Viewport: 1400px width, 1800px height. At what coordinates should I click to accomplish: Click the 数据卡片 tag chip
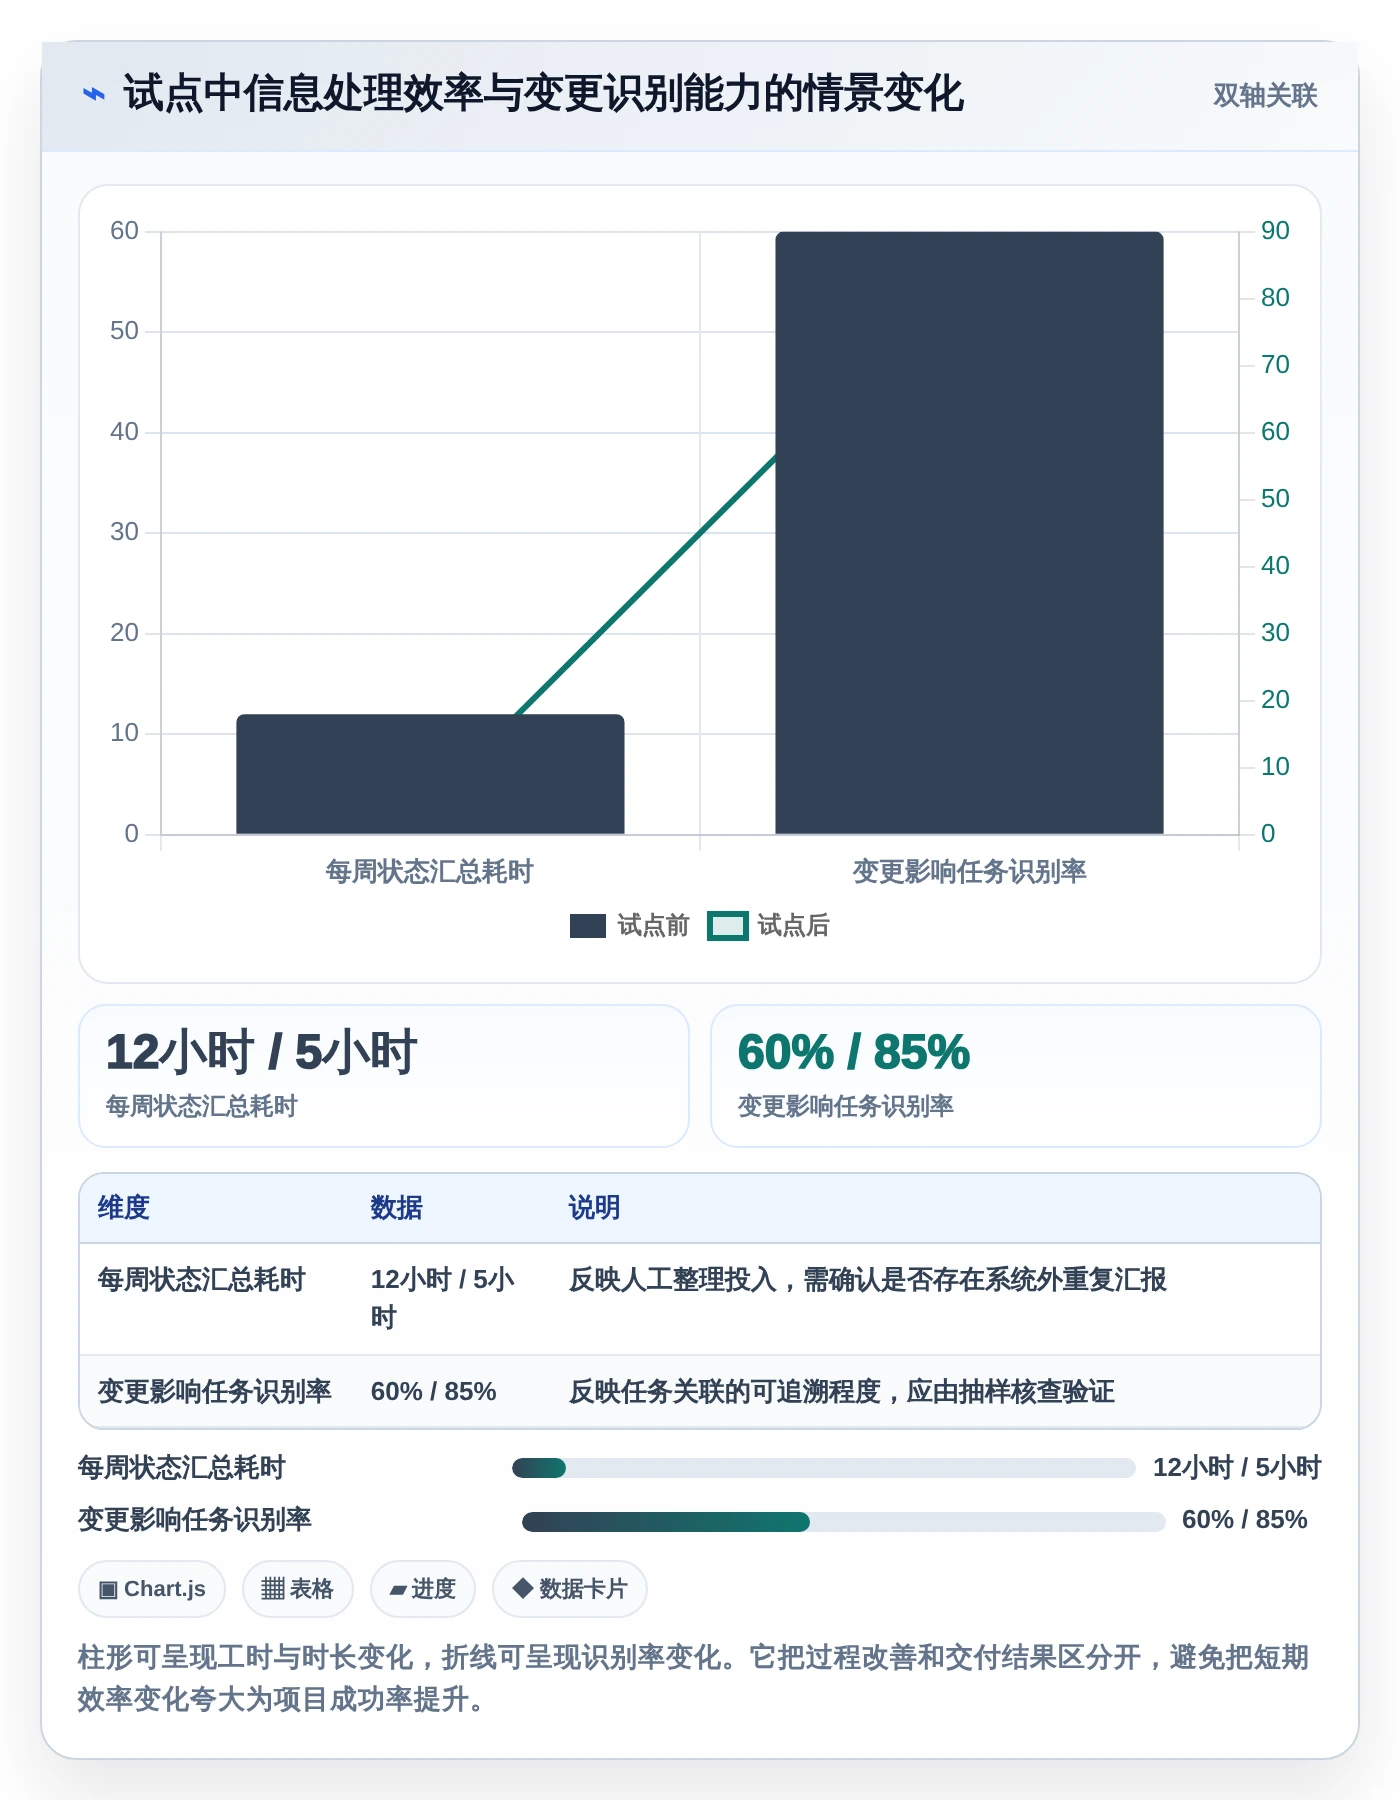click(x=570, y=1589)
